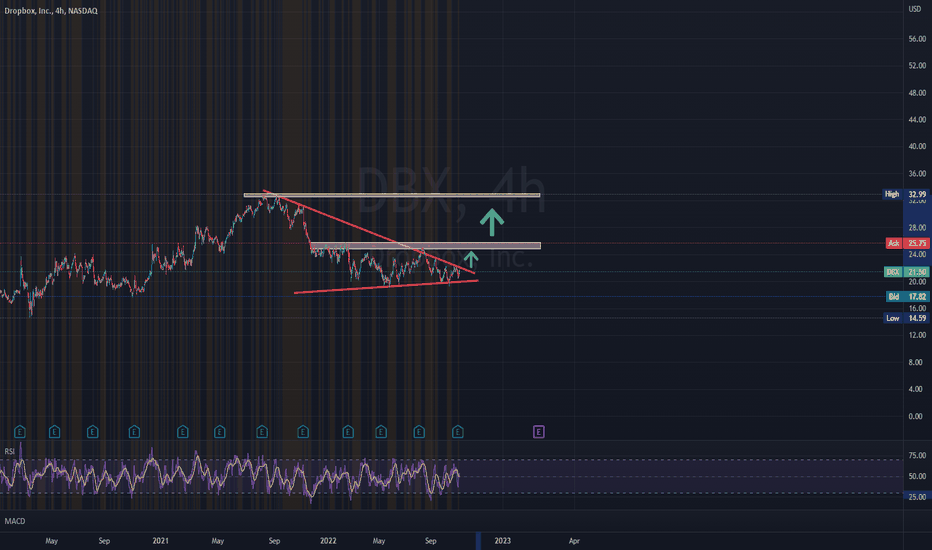Click the RSI 50.00 level value
The height and width of the screenshot is (550, 932).
tap(917, 476)
